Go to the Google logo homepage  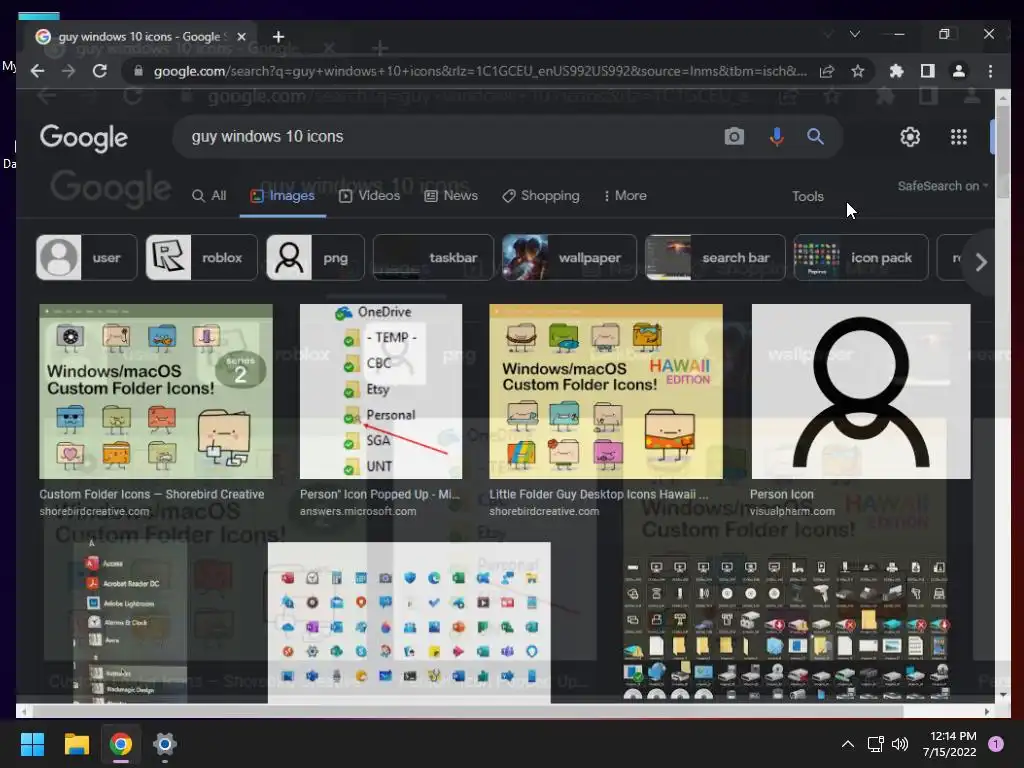pos(84,138)
